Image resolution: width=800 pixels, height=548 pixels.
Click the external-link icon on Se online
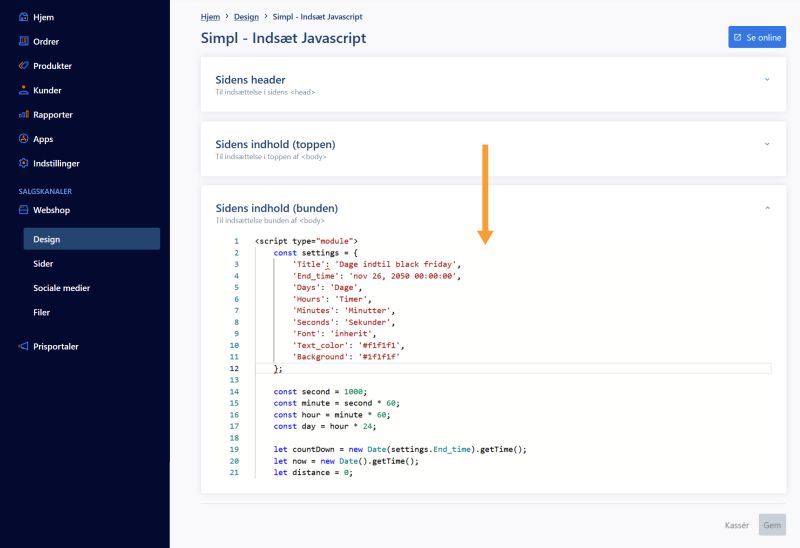click(737, 37)
